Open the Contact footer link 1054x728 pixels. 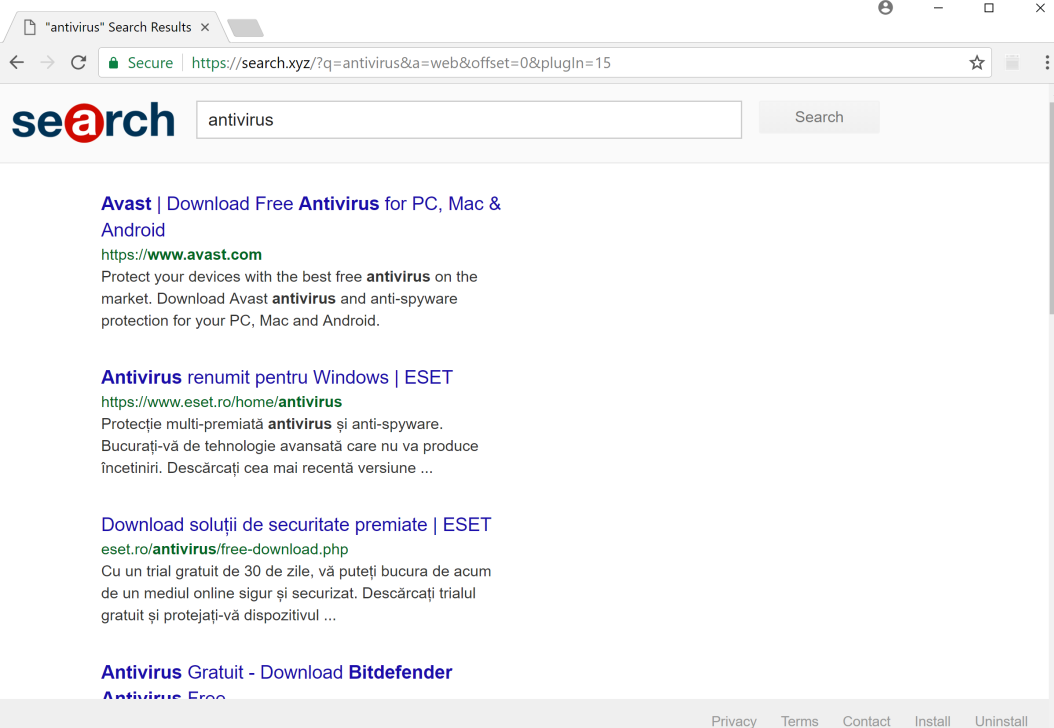866,721
